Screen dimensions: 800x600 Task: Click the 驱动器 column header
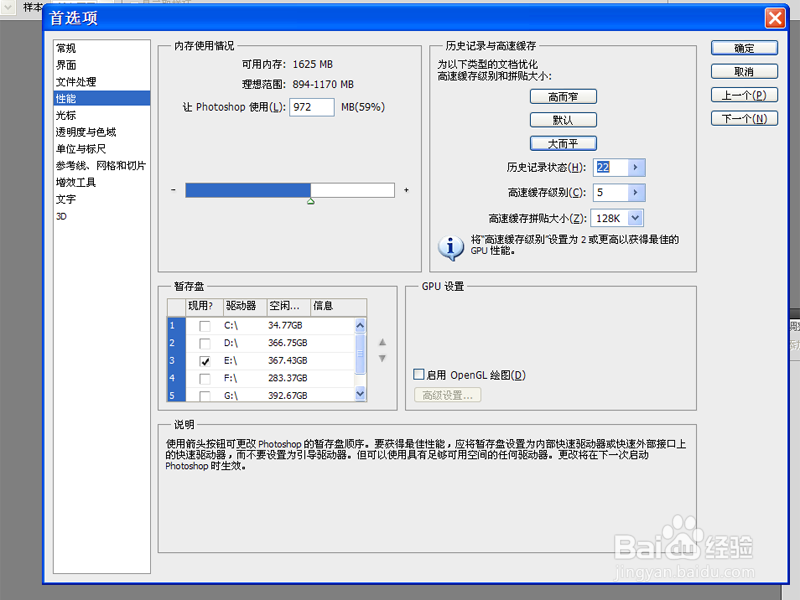(x=245, y=306)
